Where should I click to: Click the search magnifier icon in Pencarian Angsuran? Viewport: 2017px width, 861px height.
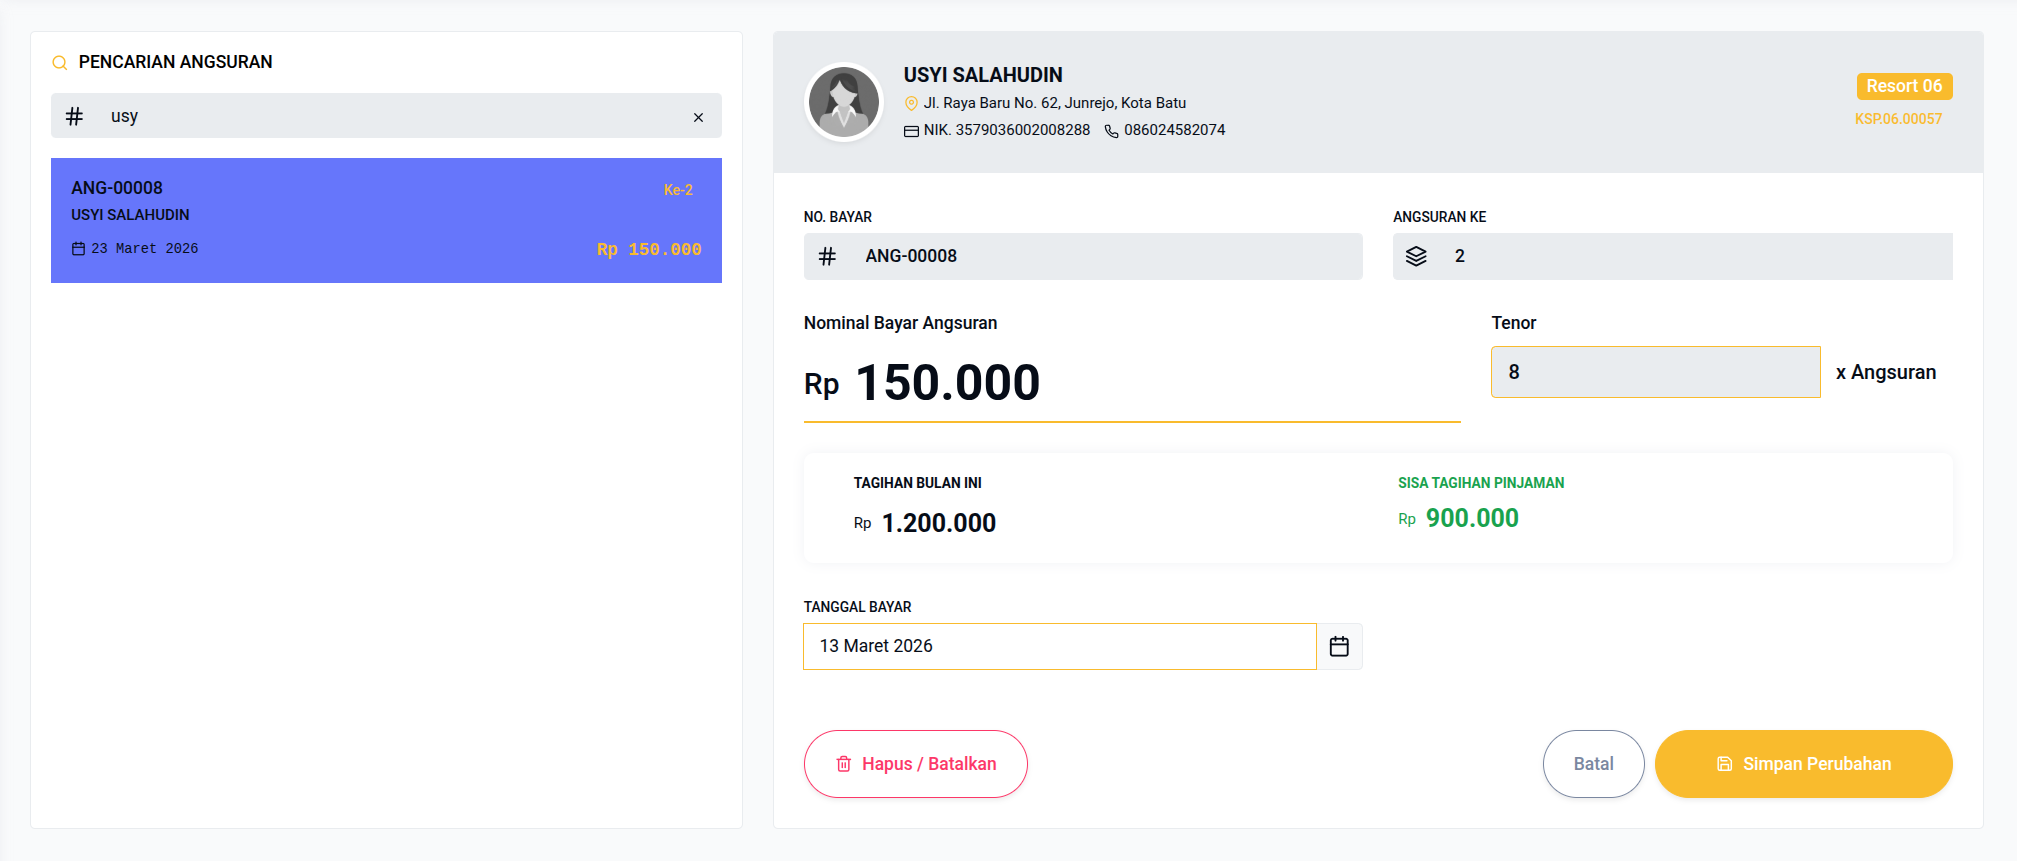tap(59, 62)
